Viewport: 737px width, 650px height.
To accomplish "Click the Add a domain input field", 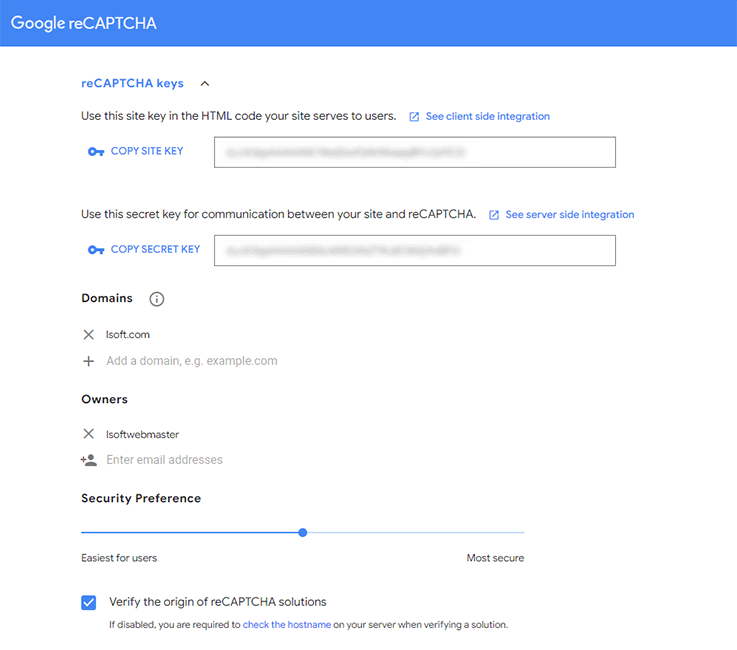I will pyautogui.click(x=192, y=361).
